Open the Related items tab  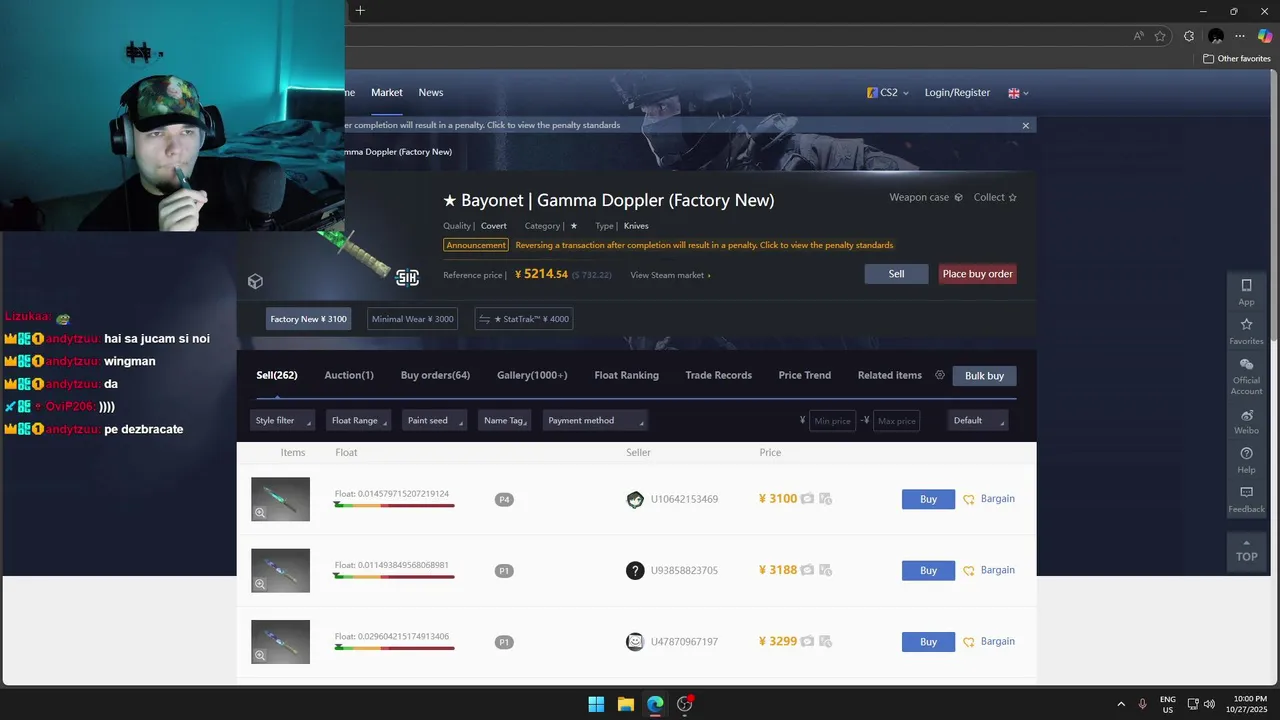(890, 375)
